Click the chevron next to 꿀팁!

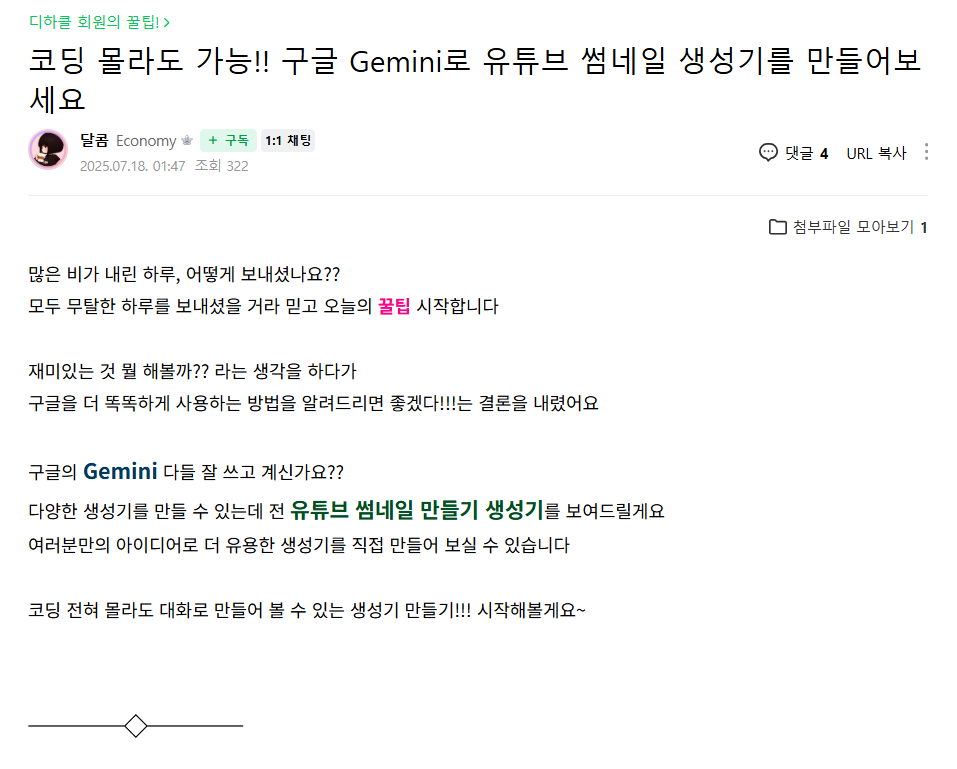coord(167,23)
